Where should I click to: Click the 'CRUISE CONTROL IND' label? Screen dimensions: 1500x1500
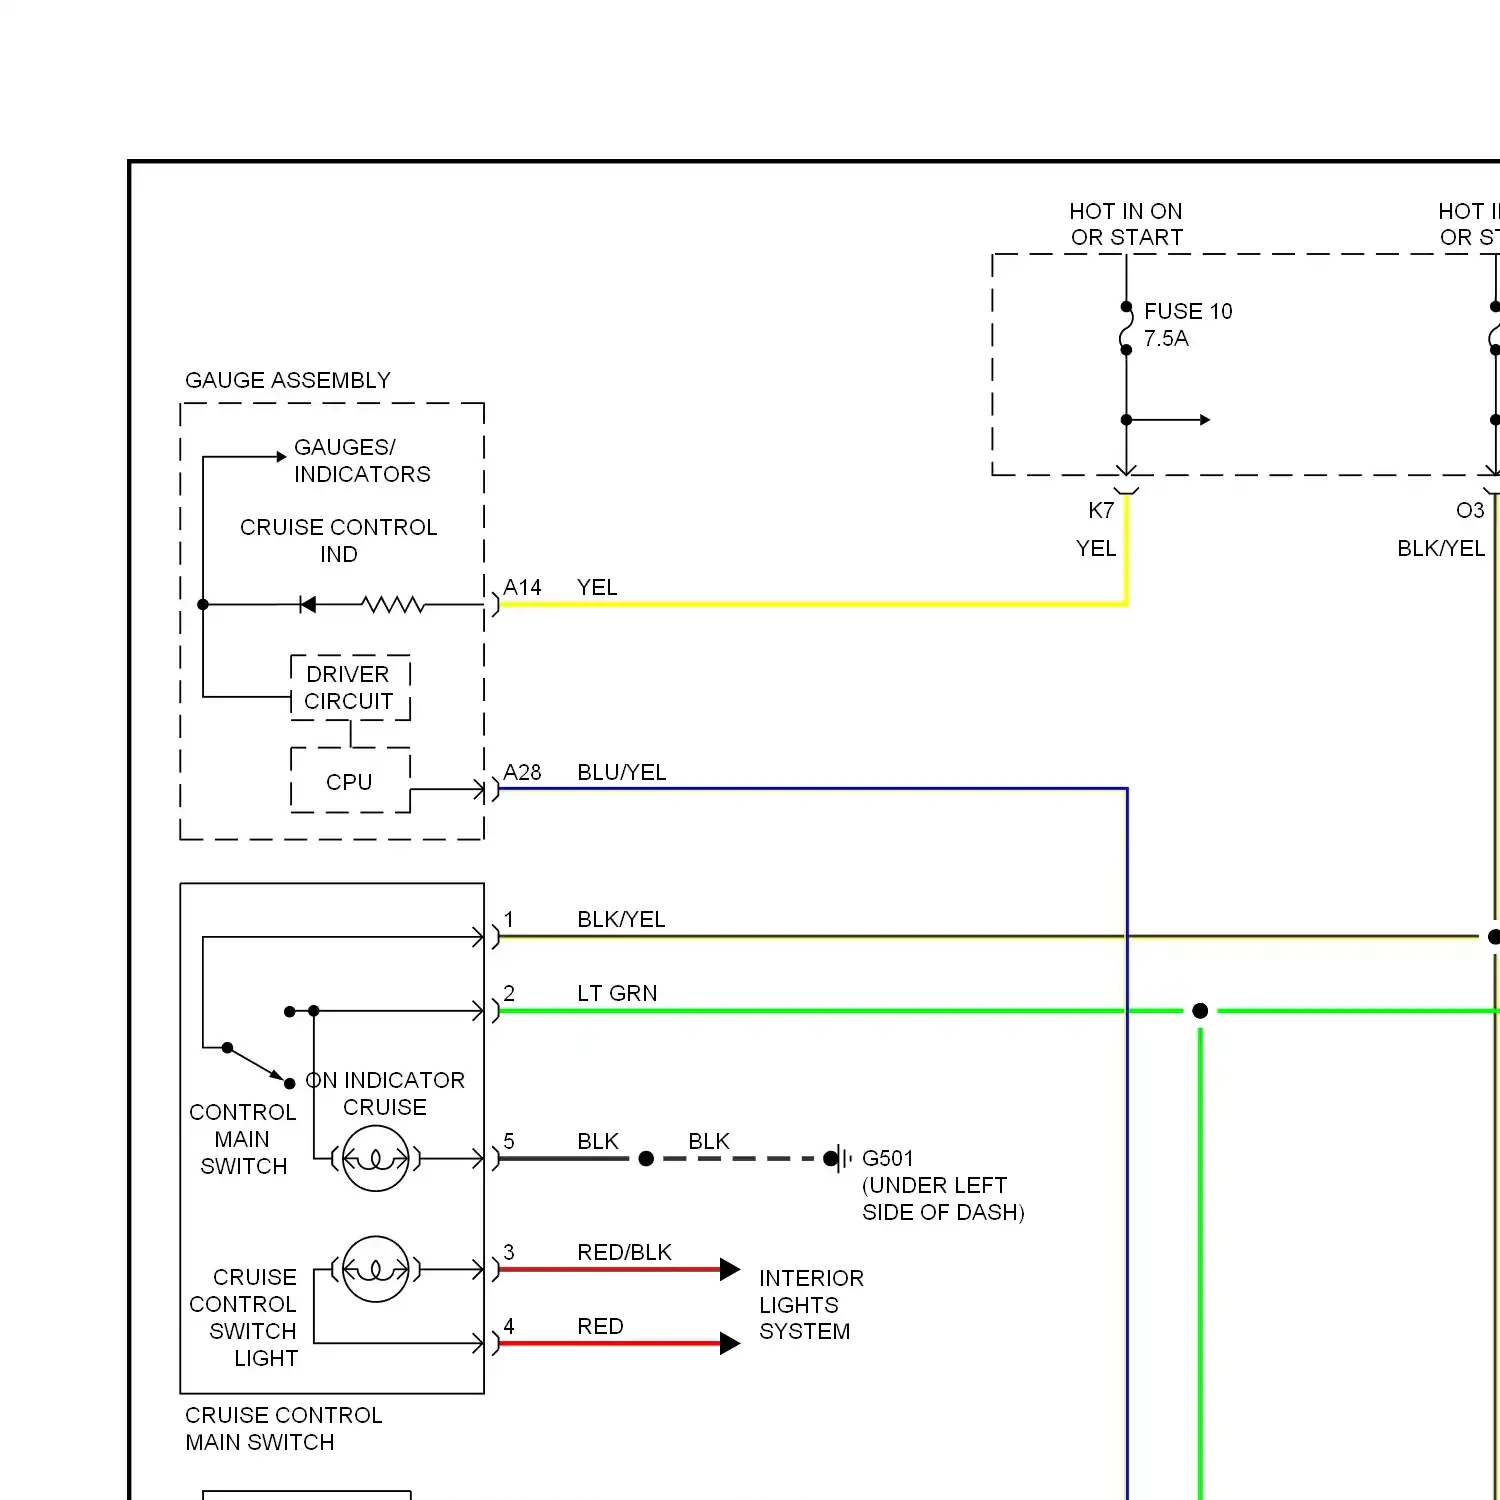click(x=339, y=540)
